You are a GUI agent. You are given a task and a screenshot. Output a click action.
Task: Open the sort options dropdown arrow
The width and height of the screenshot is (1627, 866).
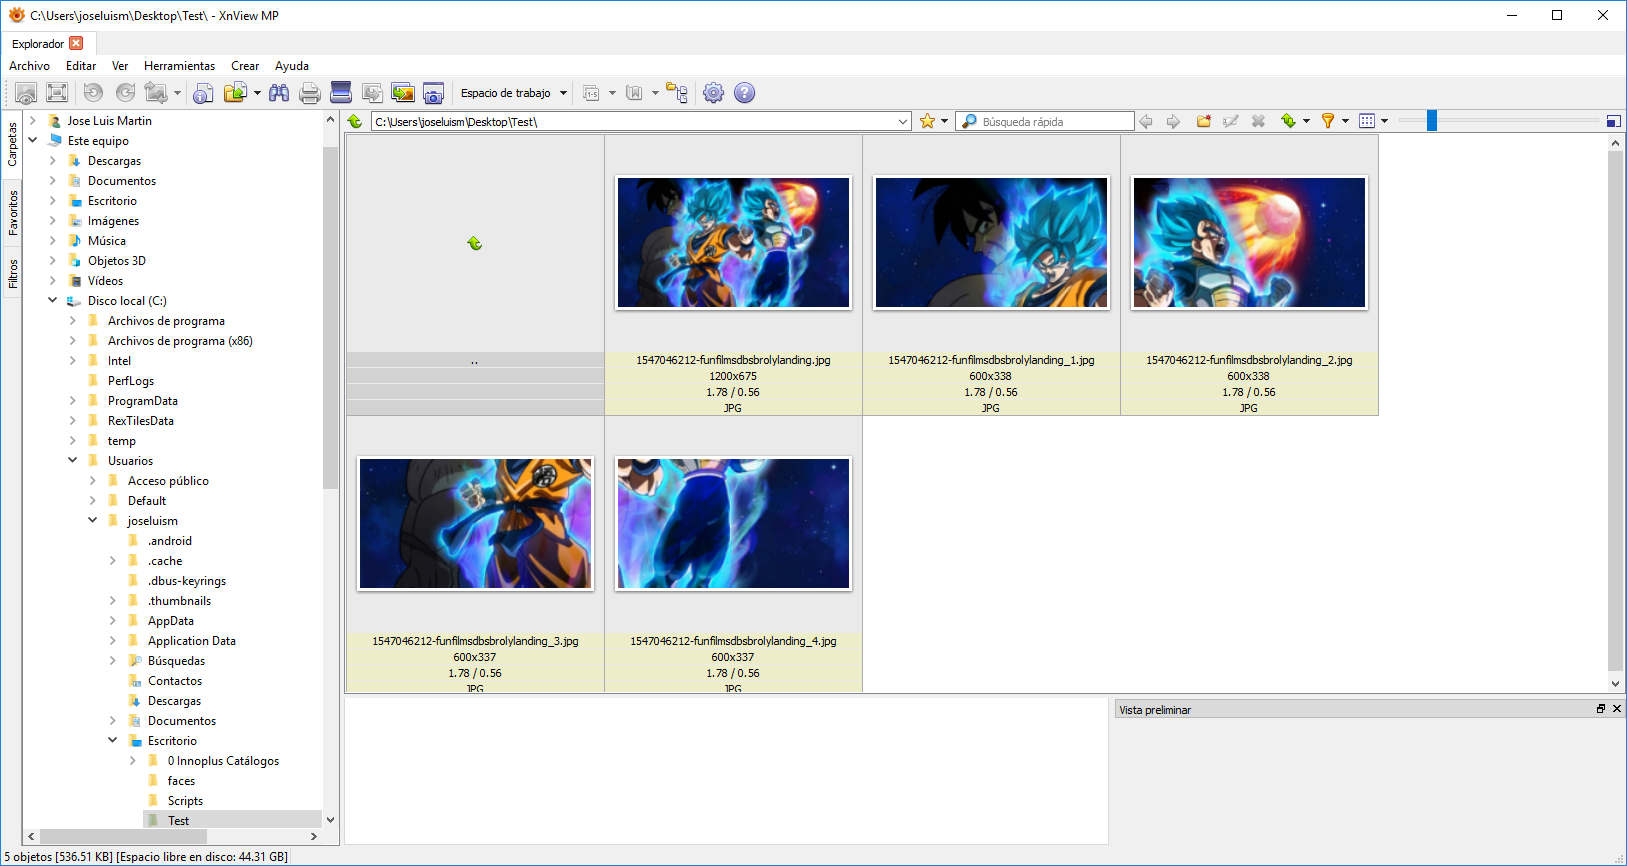click(1306, 121)
